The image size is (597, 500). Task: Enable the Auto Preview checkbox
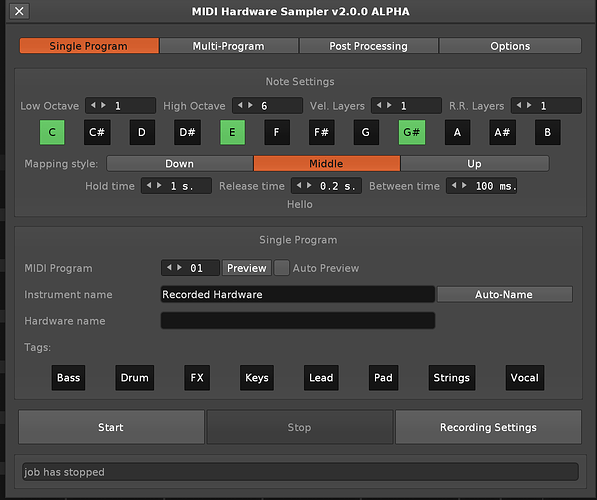[x=282, y=268]
